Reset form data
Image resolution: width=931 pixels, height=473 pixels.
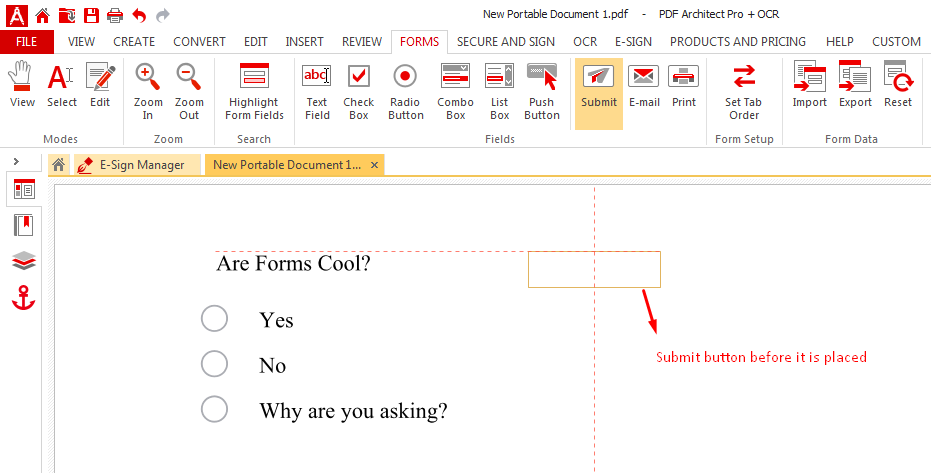point(898,85)
